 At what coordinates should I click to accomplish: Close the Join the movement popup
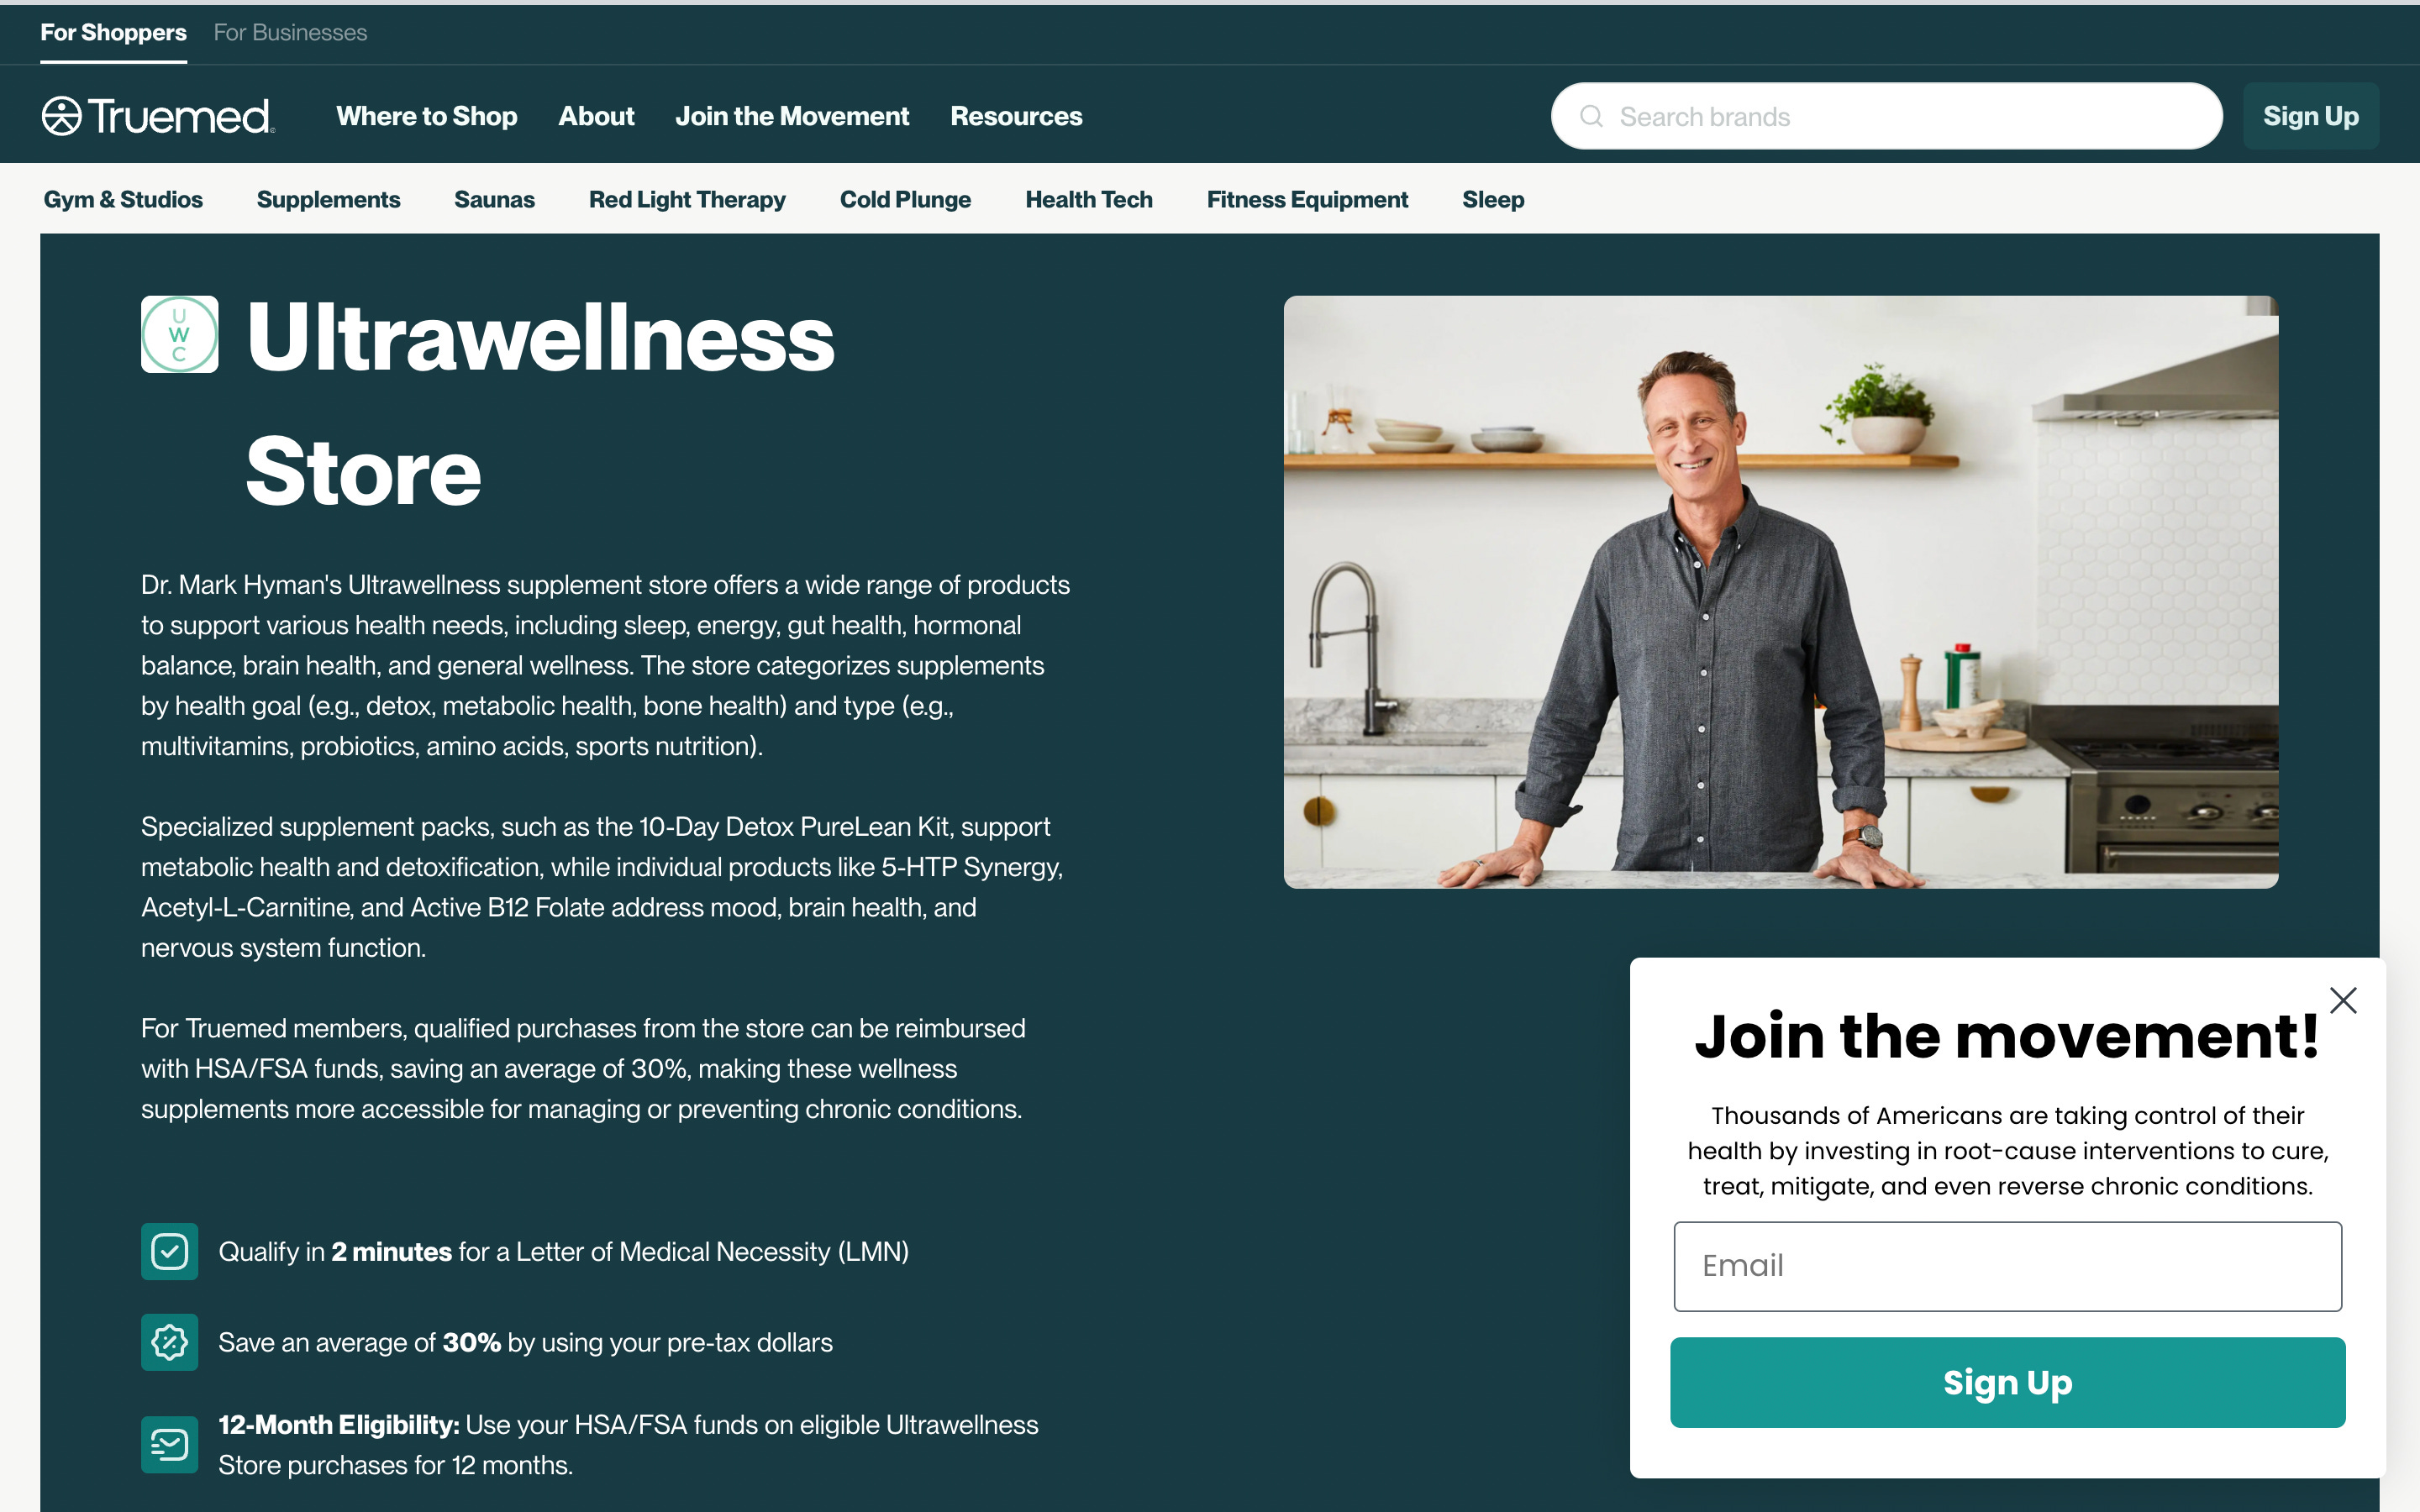pos(2343,1000)
